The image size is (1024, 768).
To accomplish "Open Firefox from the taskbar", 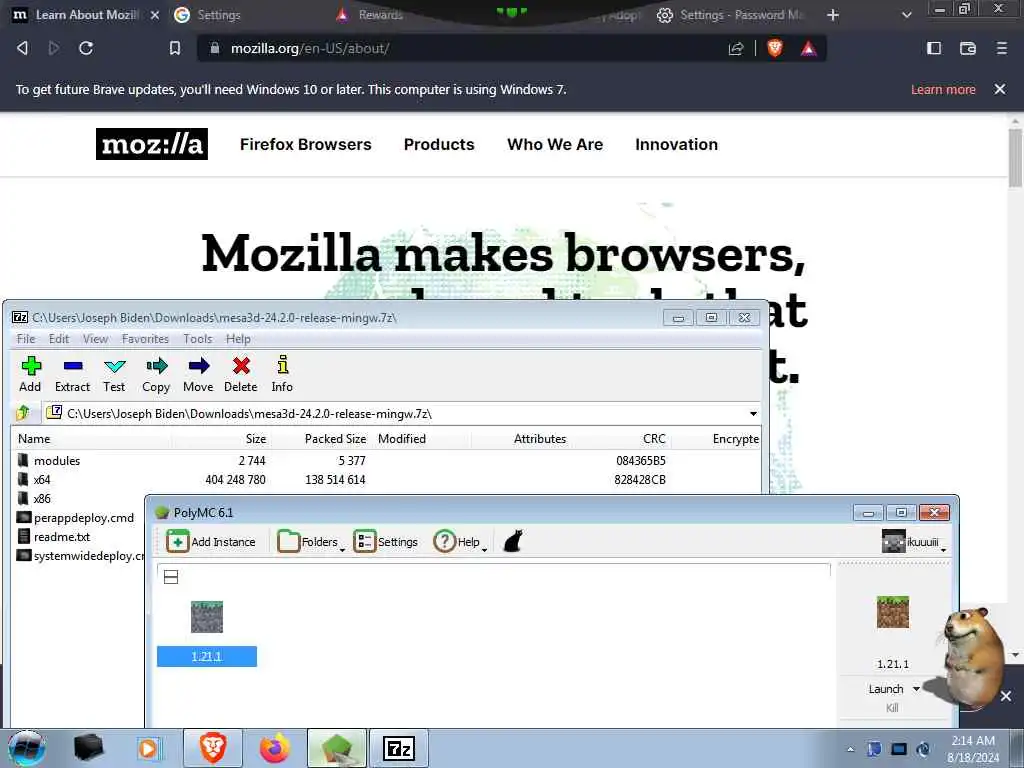I will pyautogui.click(x=275, y=748).
